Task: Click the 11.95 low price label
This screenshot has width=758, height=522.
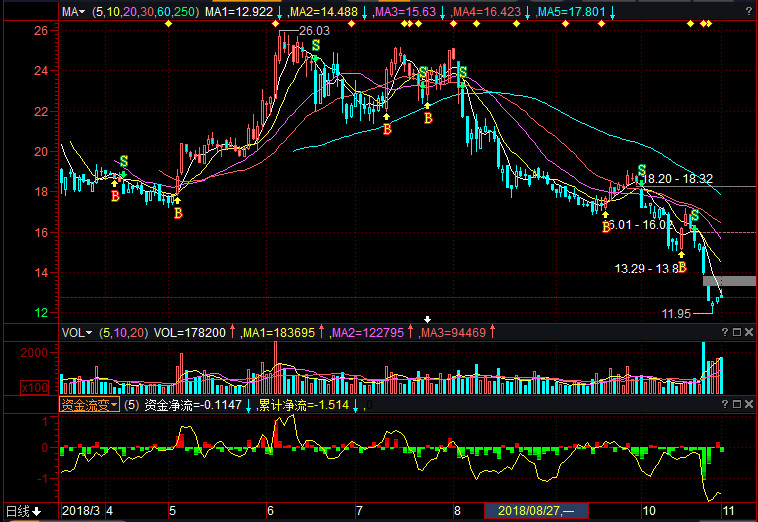Action: 676,313
